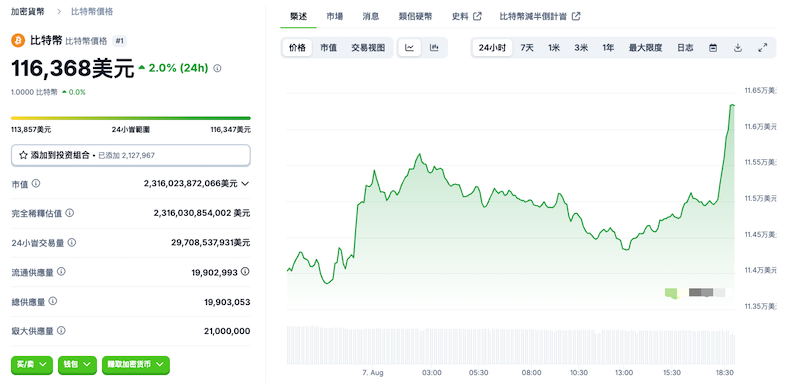The width and height of the screenshot is (800, 383).
Task: Click the download chart data icon
Action: [737, 48]
